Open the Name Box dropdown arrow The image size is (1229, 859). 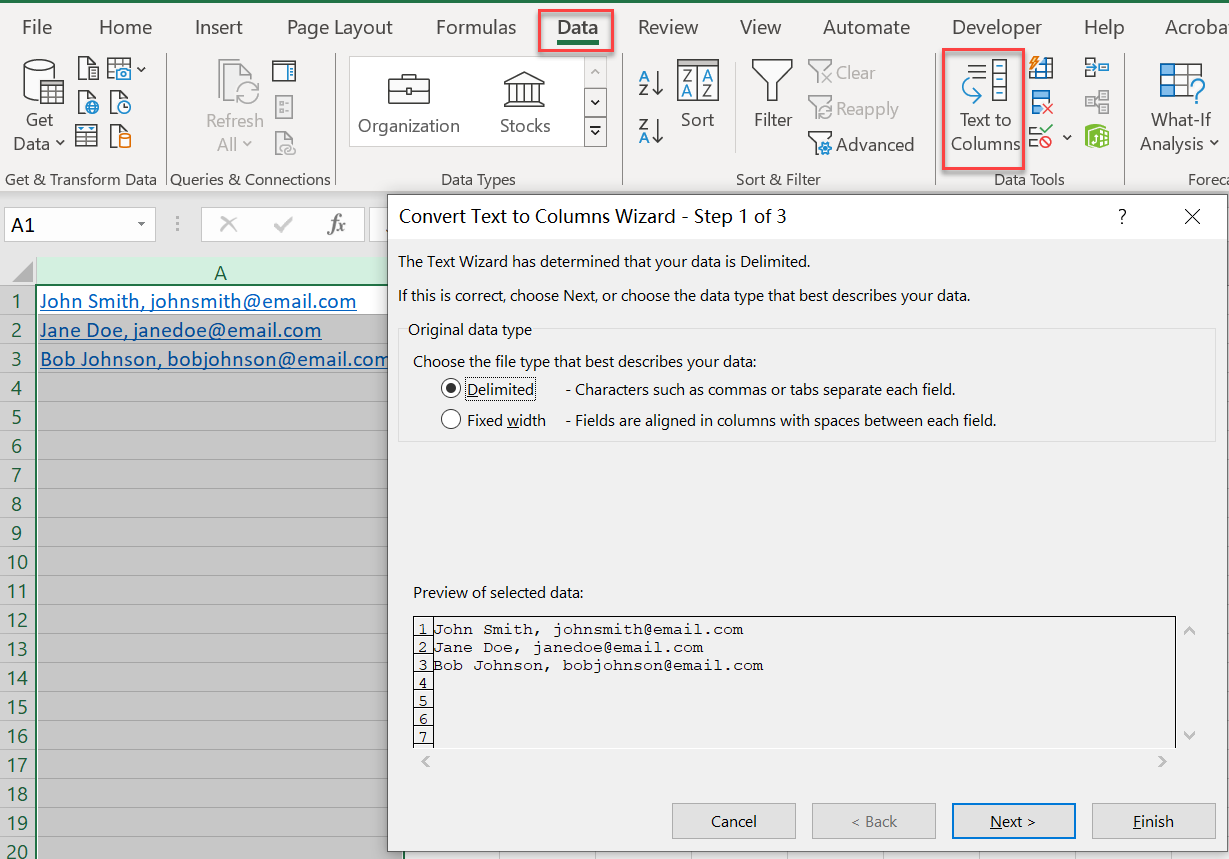pos(141,225)
